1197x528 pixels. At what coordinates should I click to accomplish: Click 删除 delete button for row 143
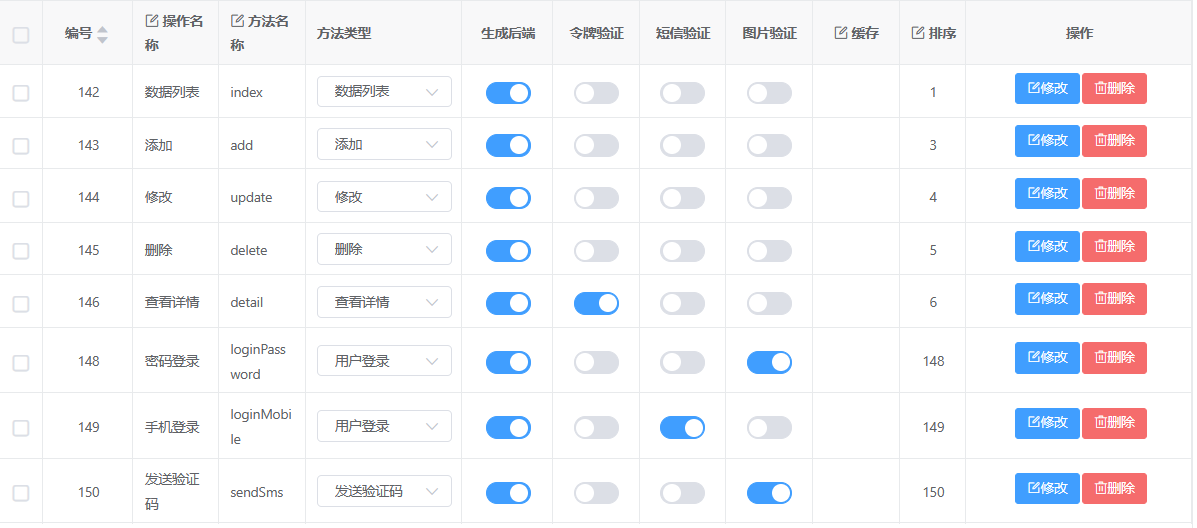(1114, 141)
